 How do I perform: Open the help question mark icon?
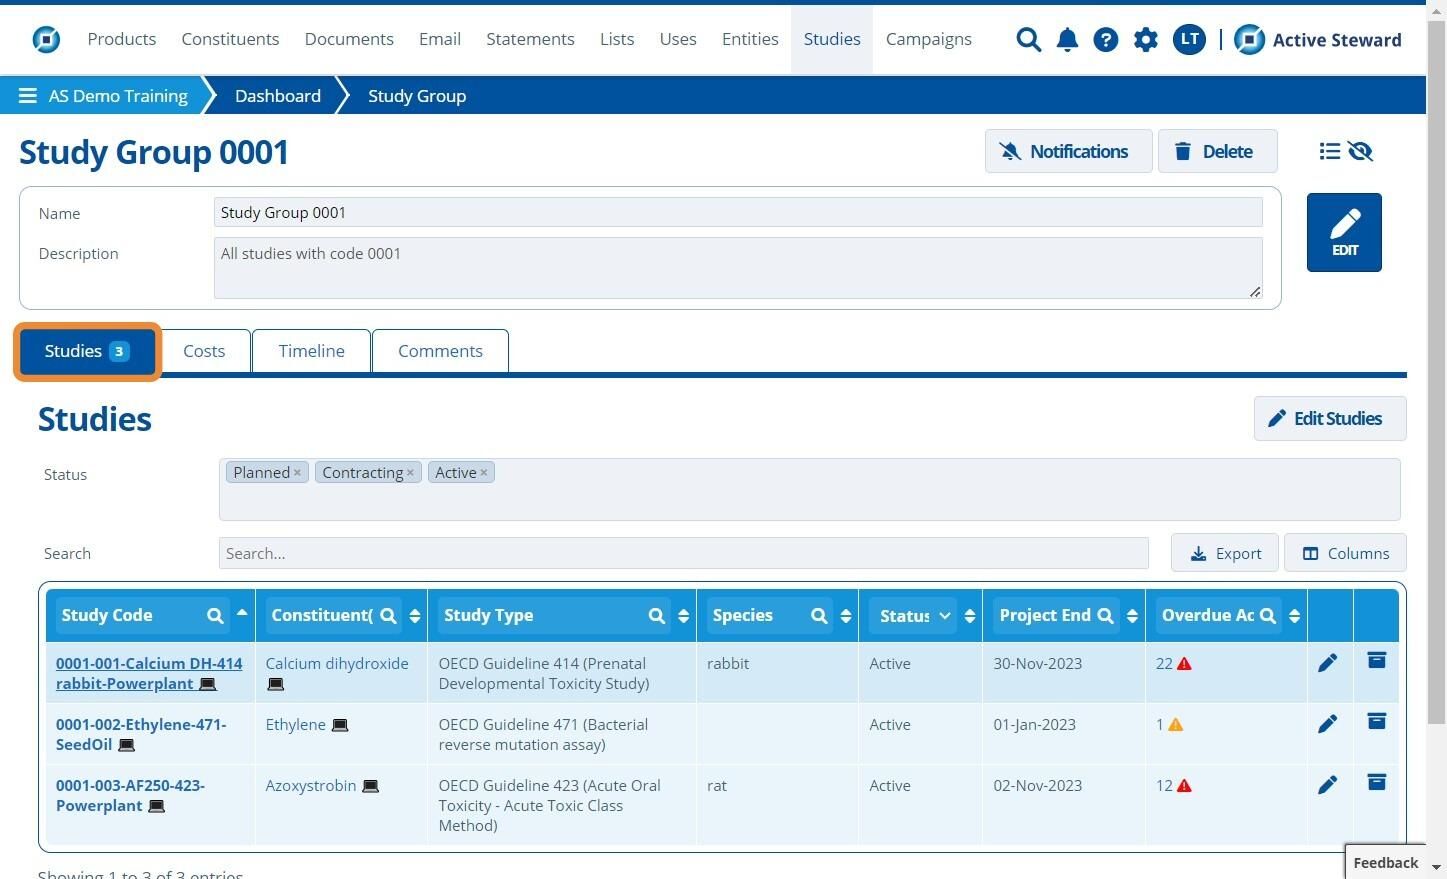tap(1105, 39)
